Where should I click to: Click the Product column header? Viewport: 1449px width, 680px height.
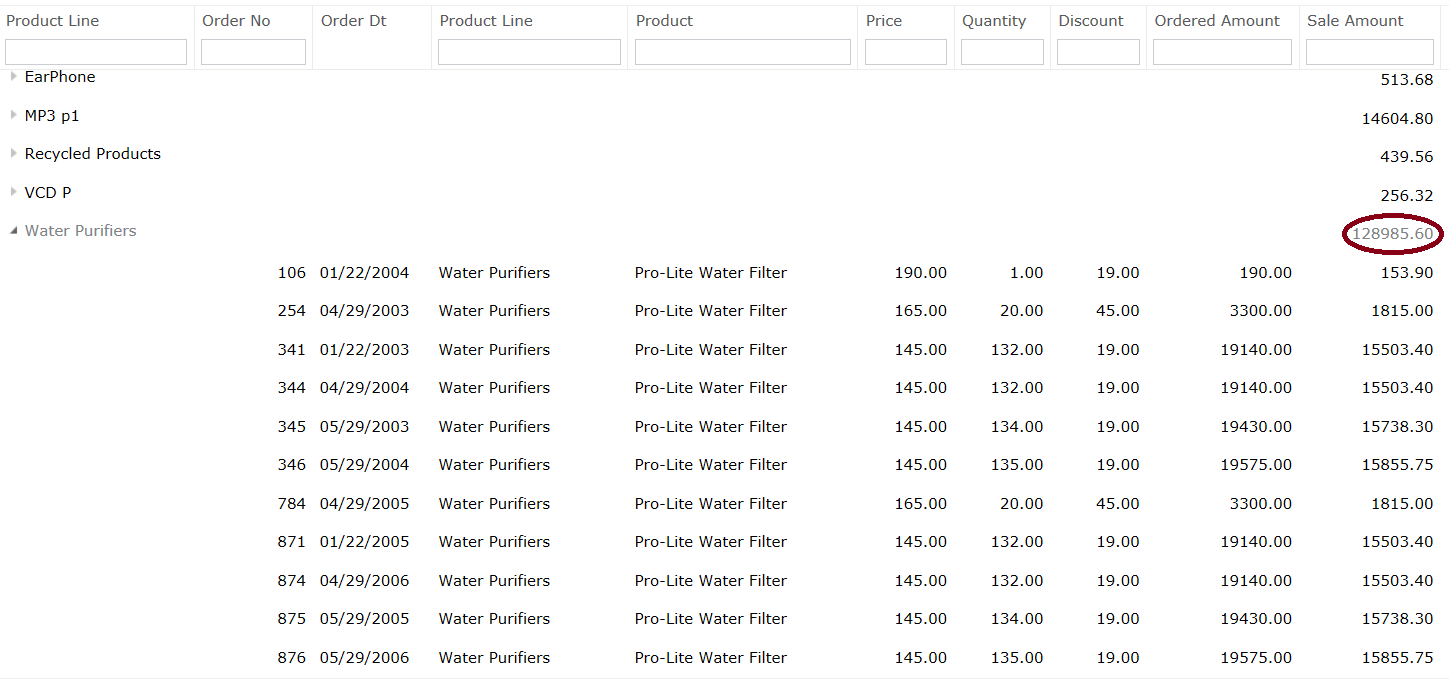664,21
